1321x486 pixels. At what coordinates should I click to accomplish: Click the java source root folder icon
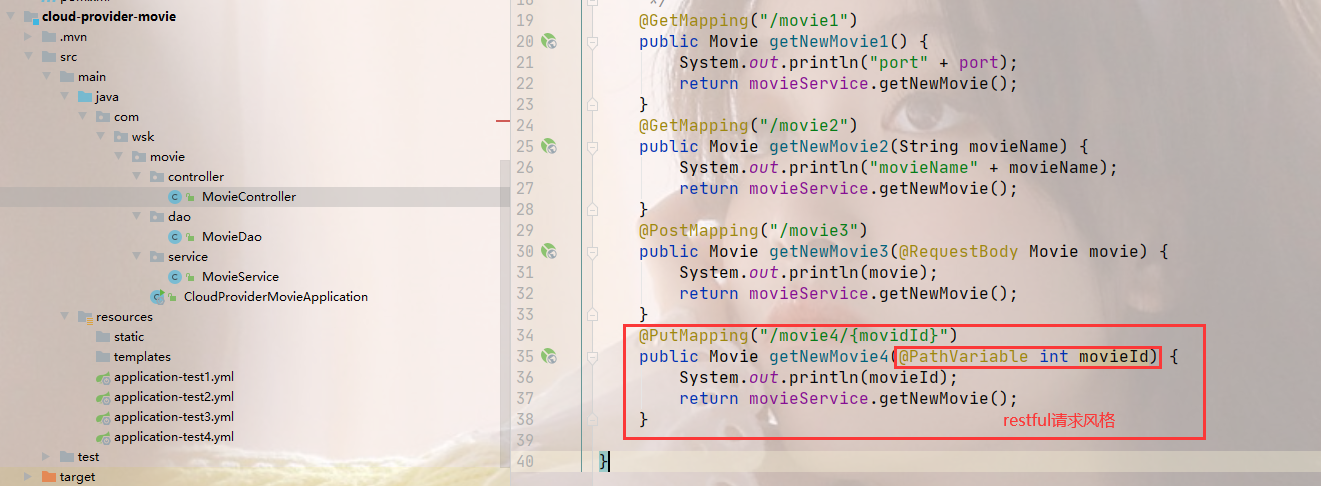85,97
